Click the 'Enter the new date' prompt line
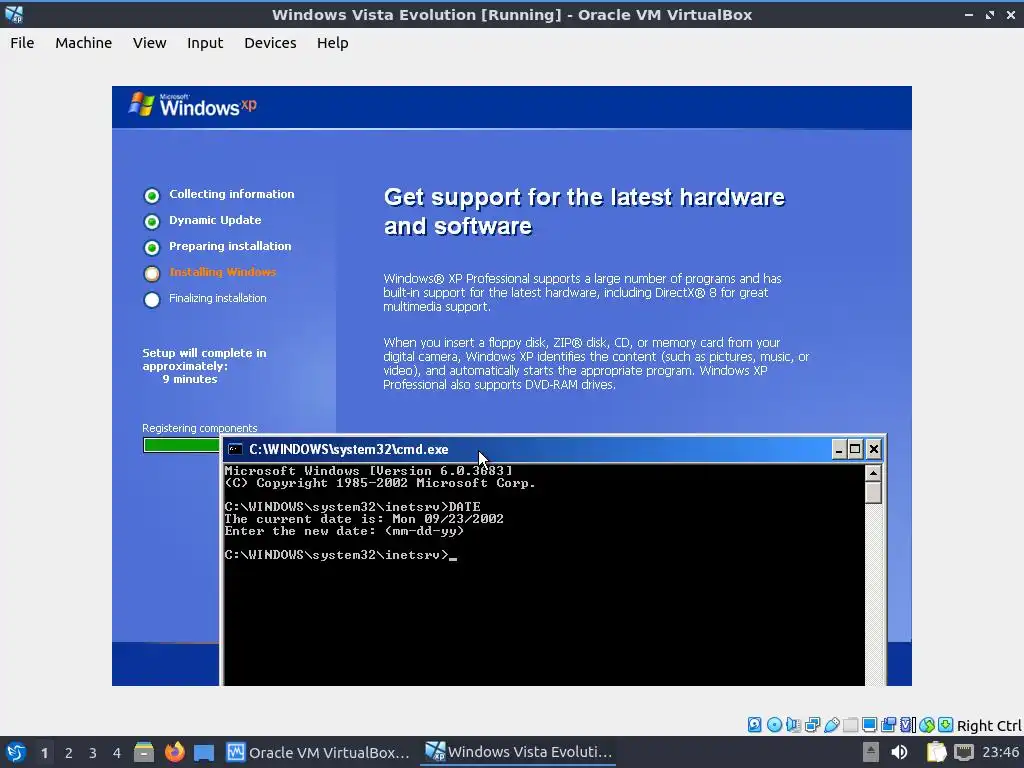Viewport: 1024px width, 768px height. [x=344, y=531]
